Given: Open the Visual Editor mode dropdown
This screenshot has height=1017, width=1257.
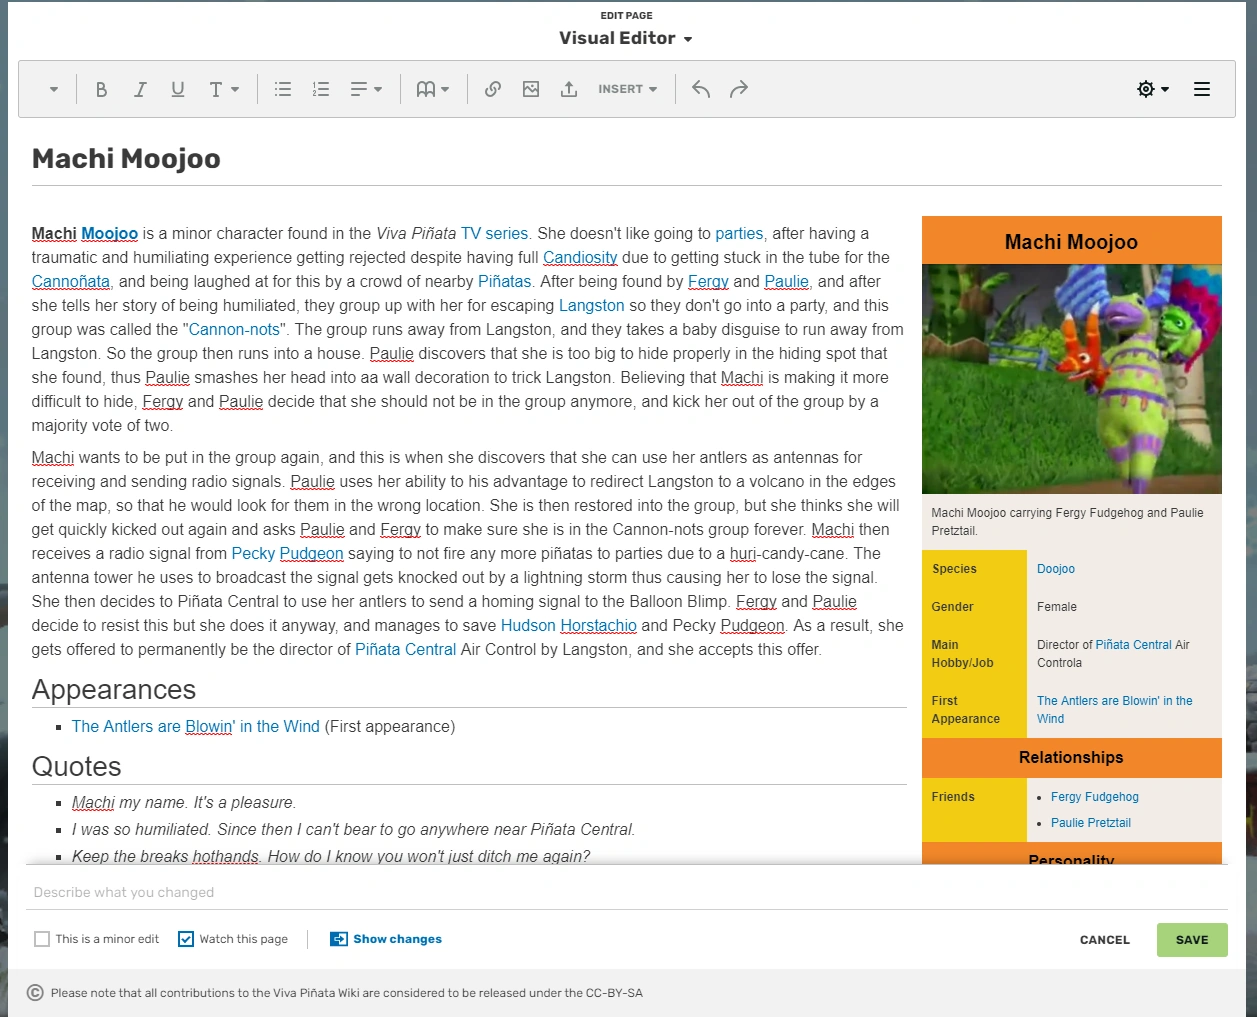Looking at the screenshot, I should pos(626,38).
